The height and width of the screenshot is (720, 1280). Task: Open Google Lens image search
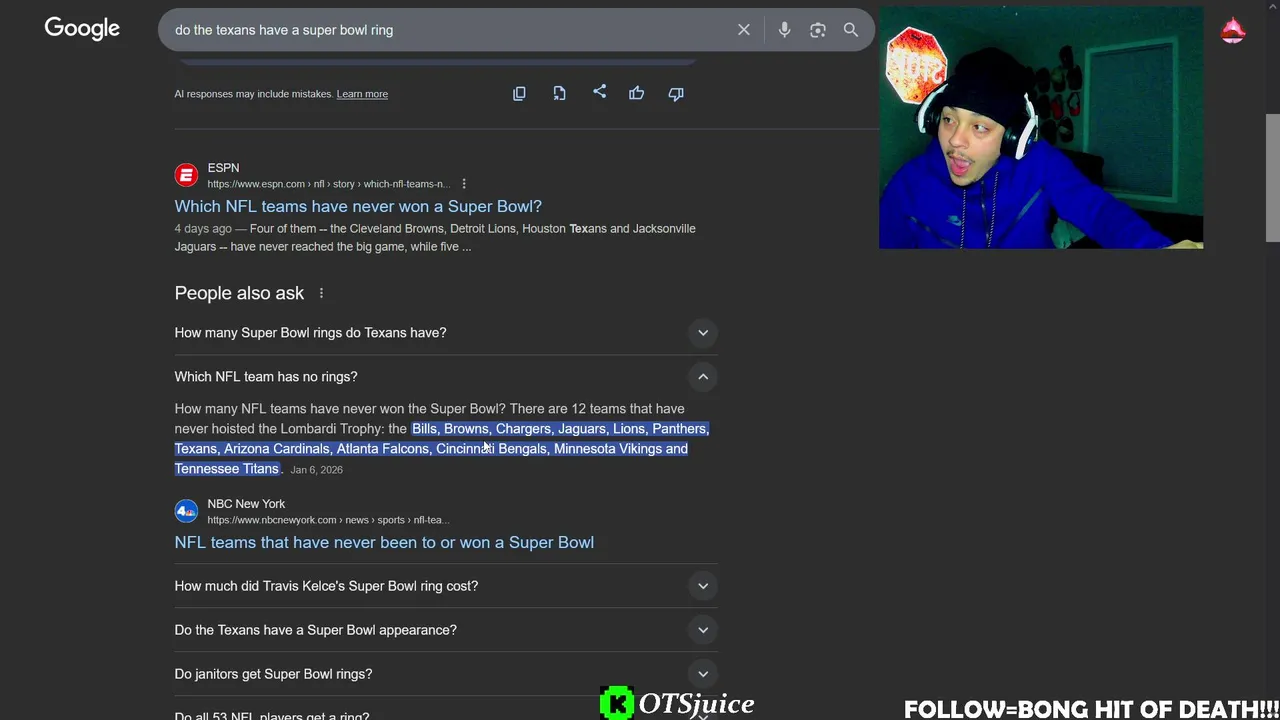818,30
